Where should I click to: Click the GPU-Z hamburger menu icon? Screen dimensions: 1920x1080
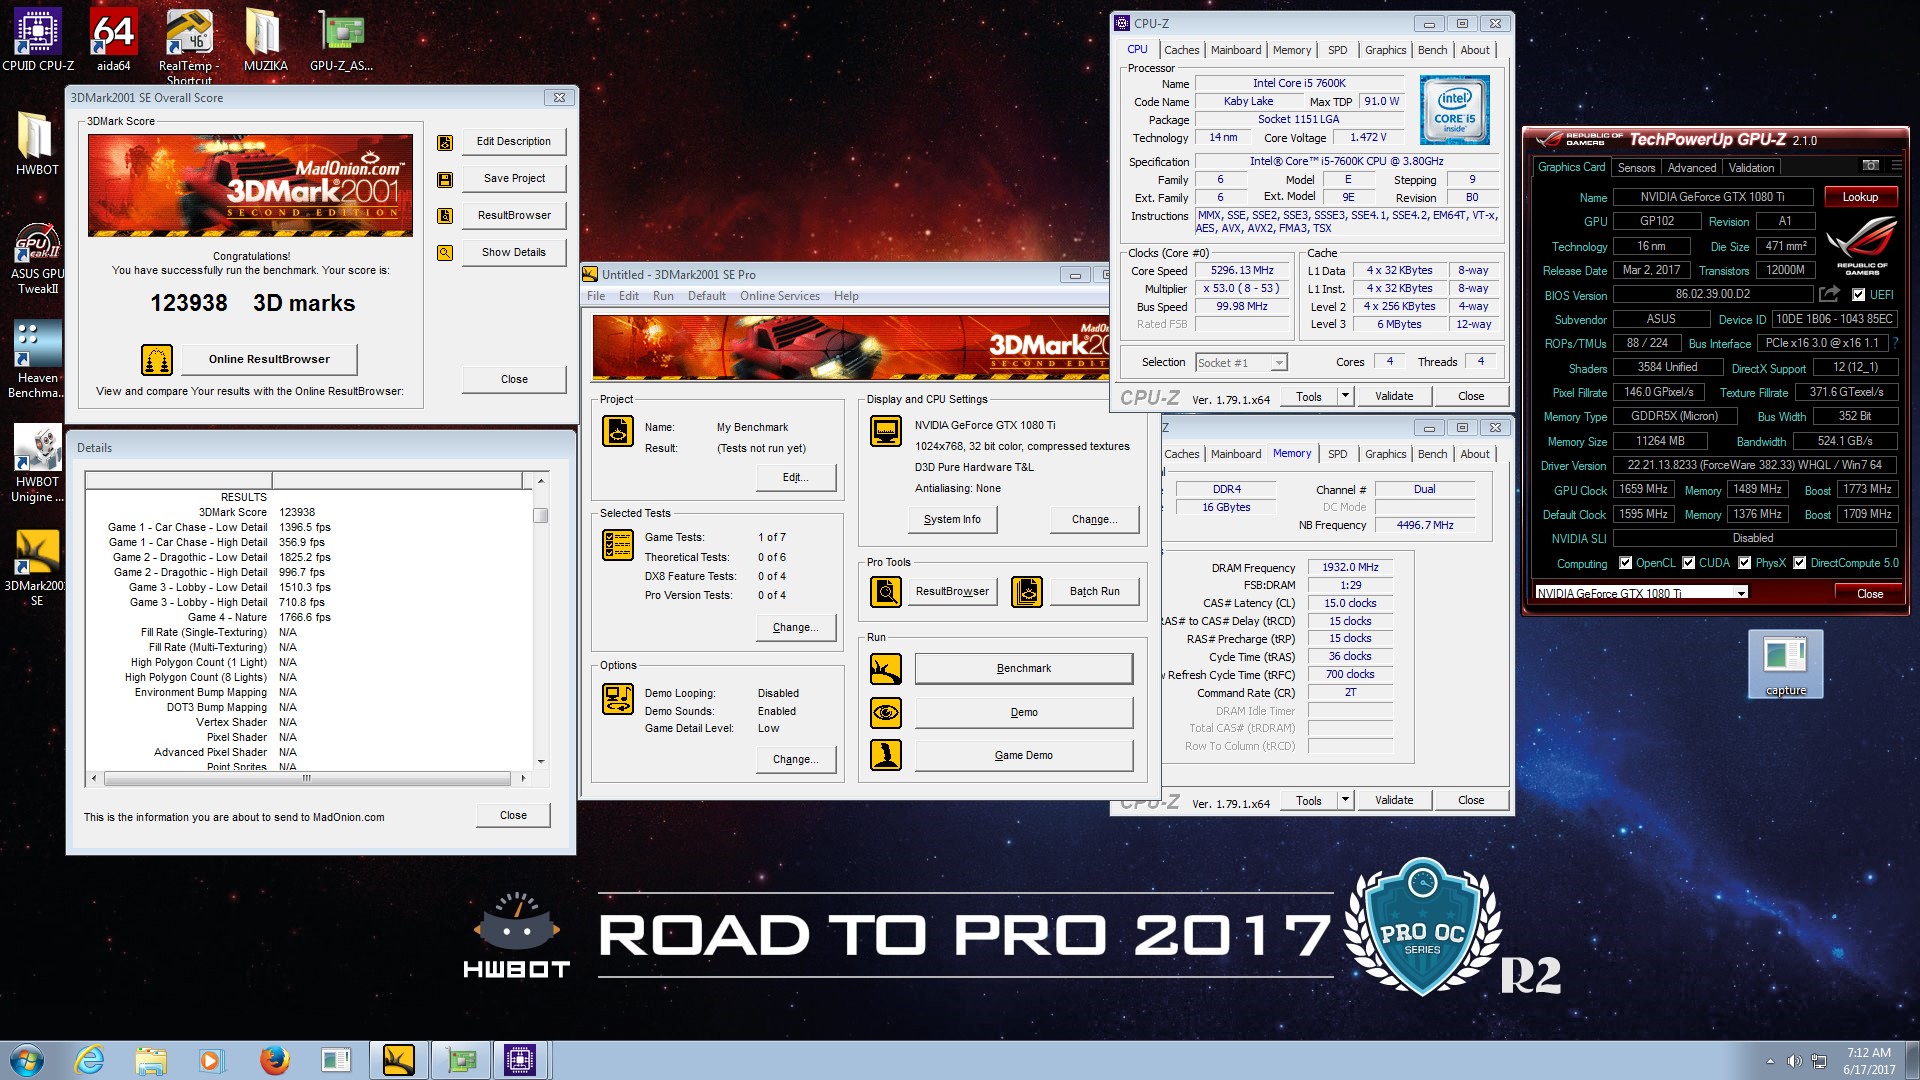[1897, 165]
